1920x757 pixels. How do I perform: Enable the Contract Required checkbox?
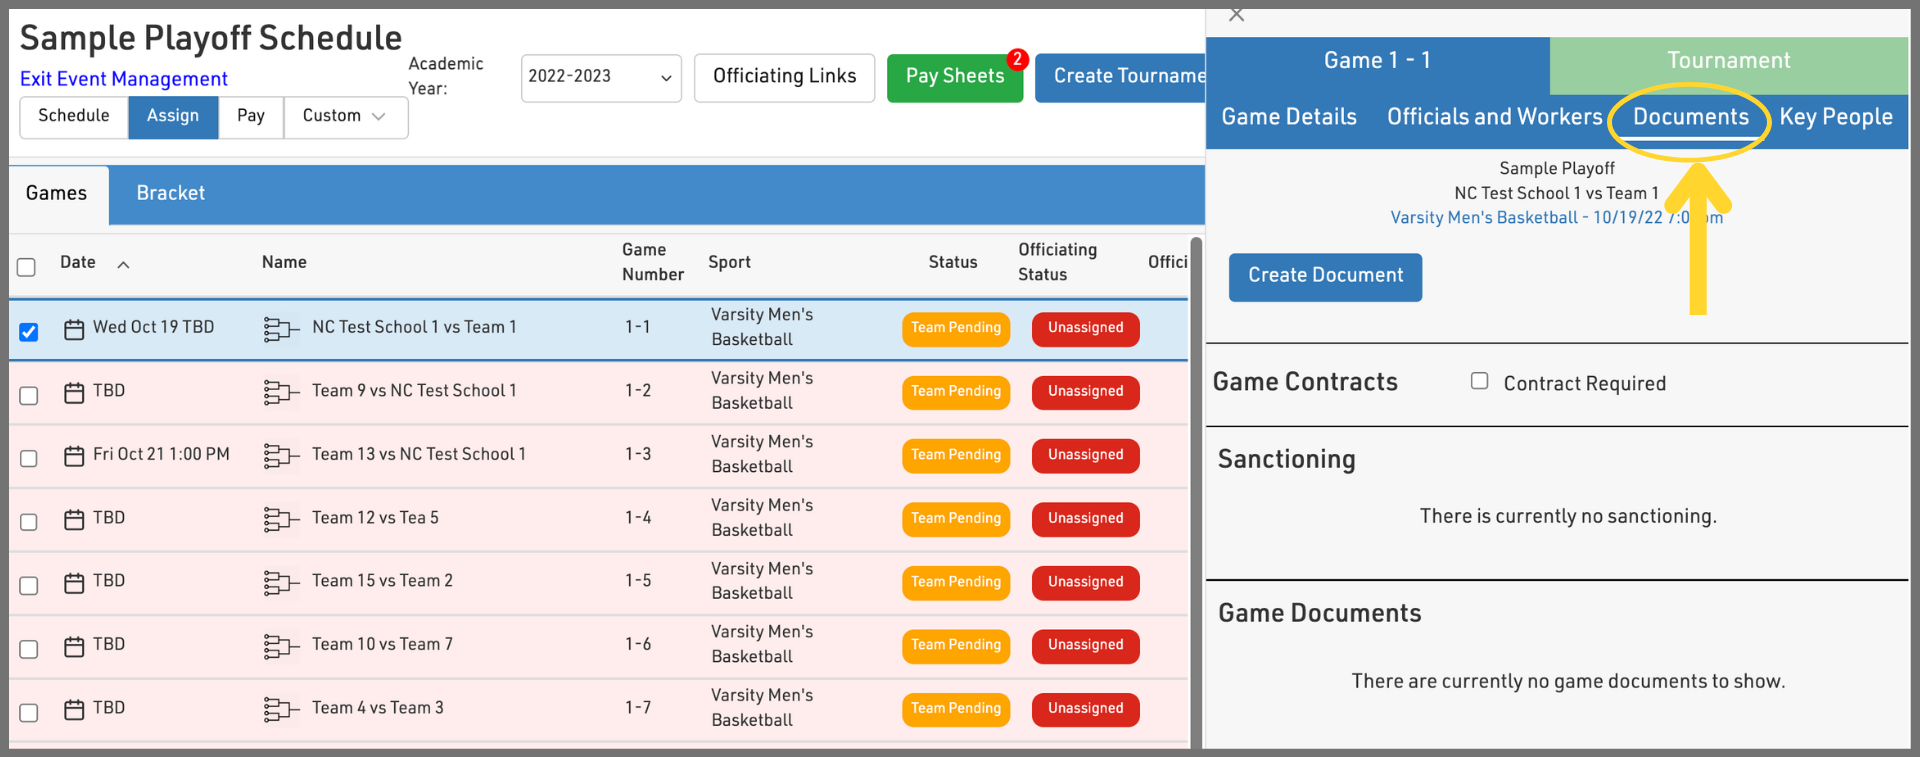coord(1479,381)
